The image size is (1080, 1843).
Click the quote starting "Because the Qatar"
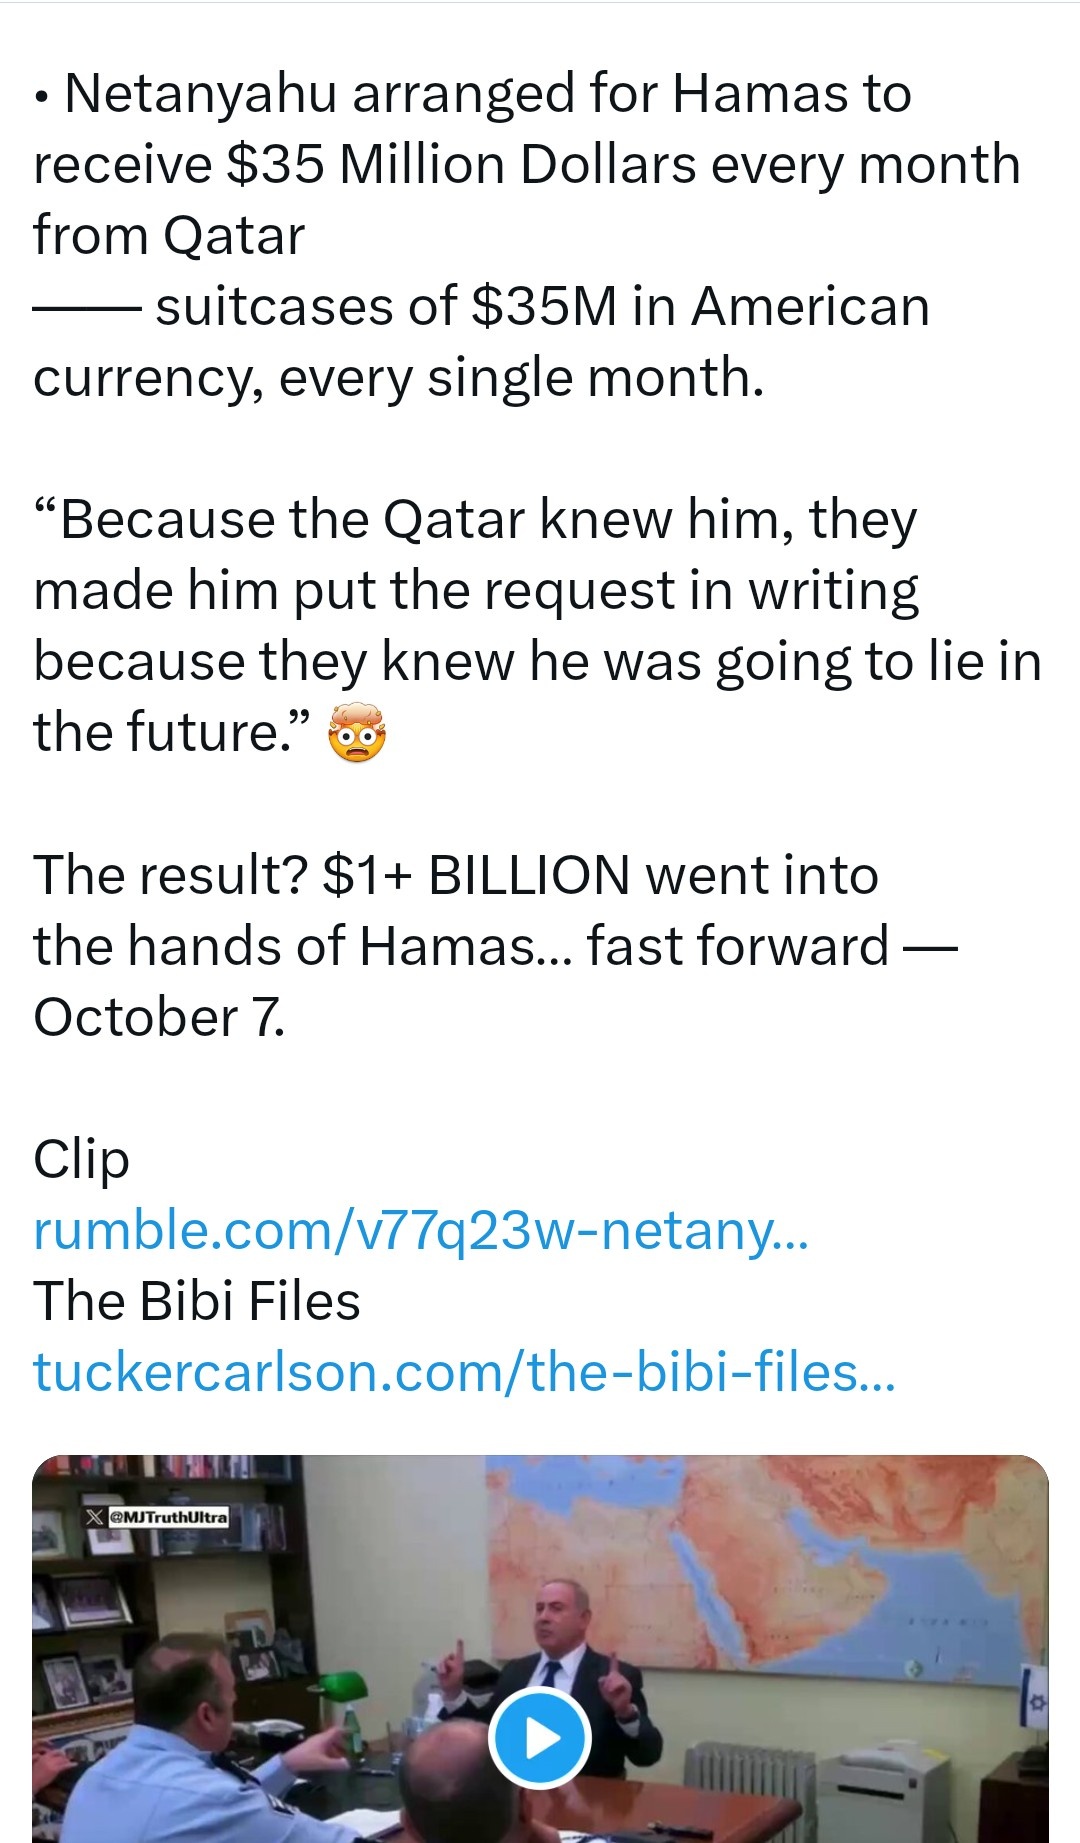click(475, 520)
